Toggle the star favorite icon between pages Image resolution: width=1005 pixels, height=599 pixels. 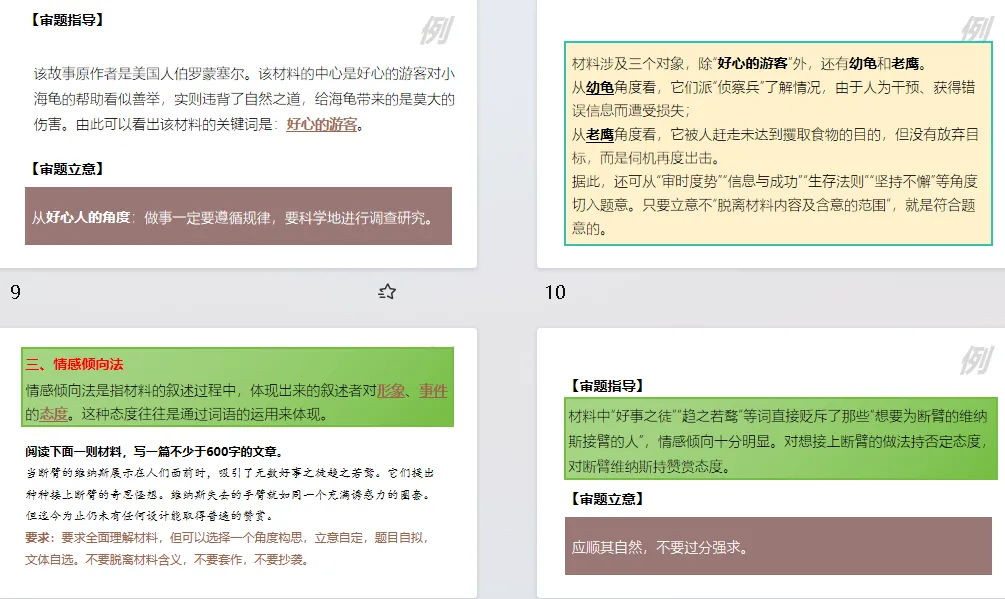[386, 290]
